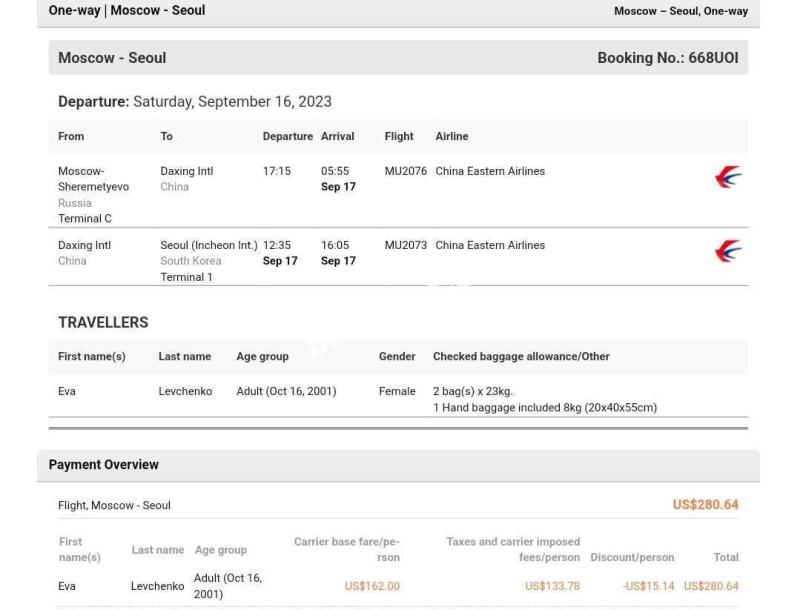The image size is (800, 610).
Task: Select the booking number 668UOI
Action: pos(713,58)
